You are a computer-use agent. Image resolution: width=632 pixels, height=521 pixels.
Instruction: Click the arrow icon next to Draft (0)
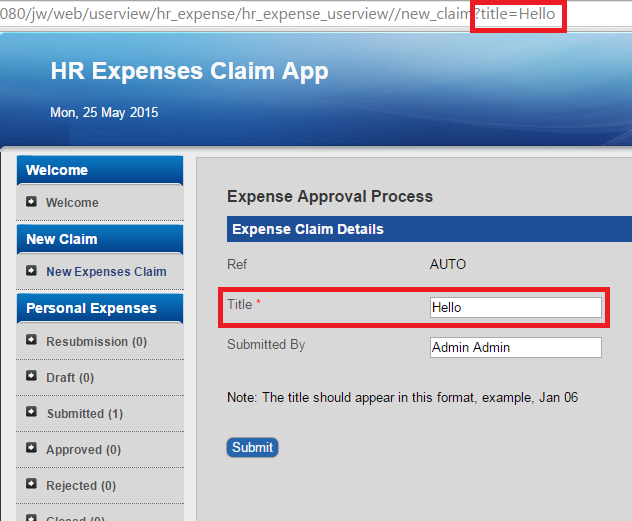coord(31,377)
